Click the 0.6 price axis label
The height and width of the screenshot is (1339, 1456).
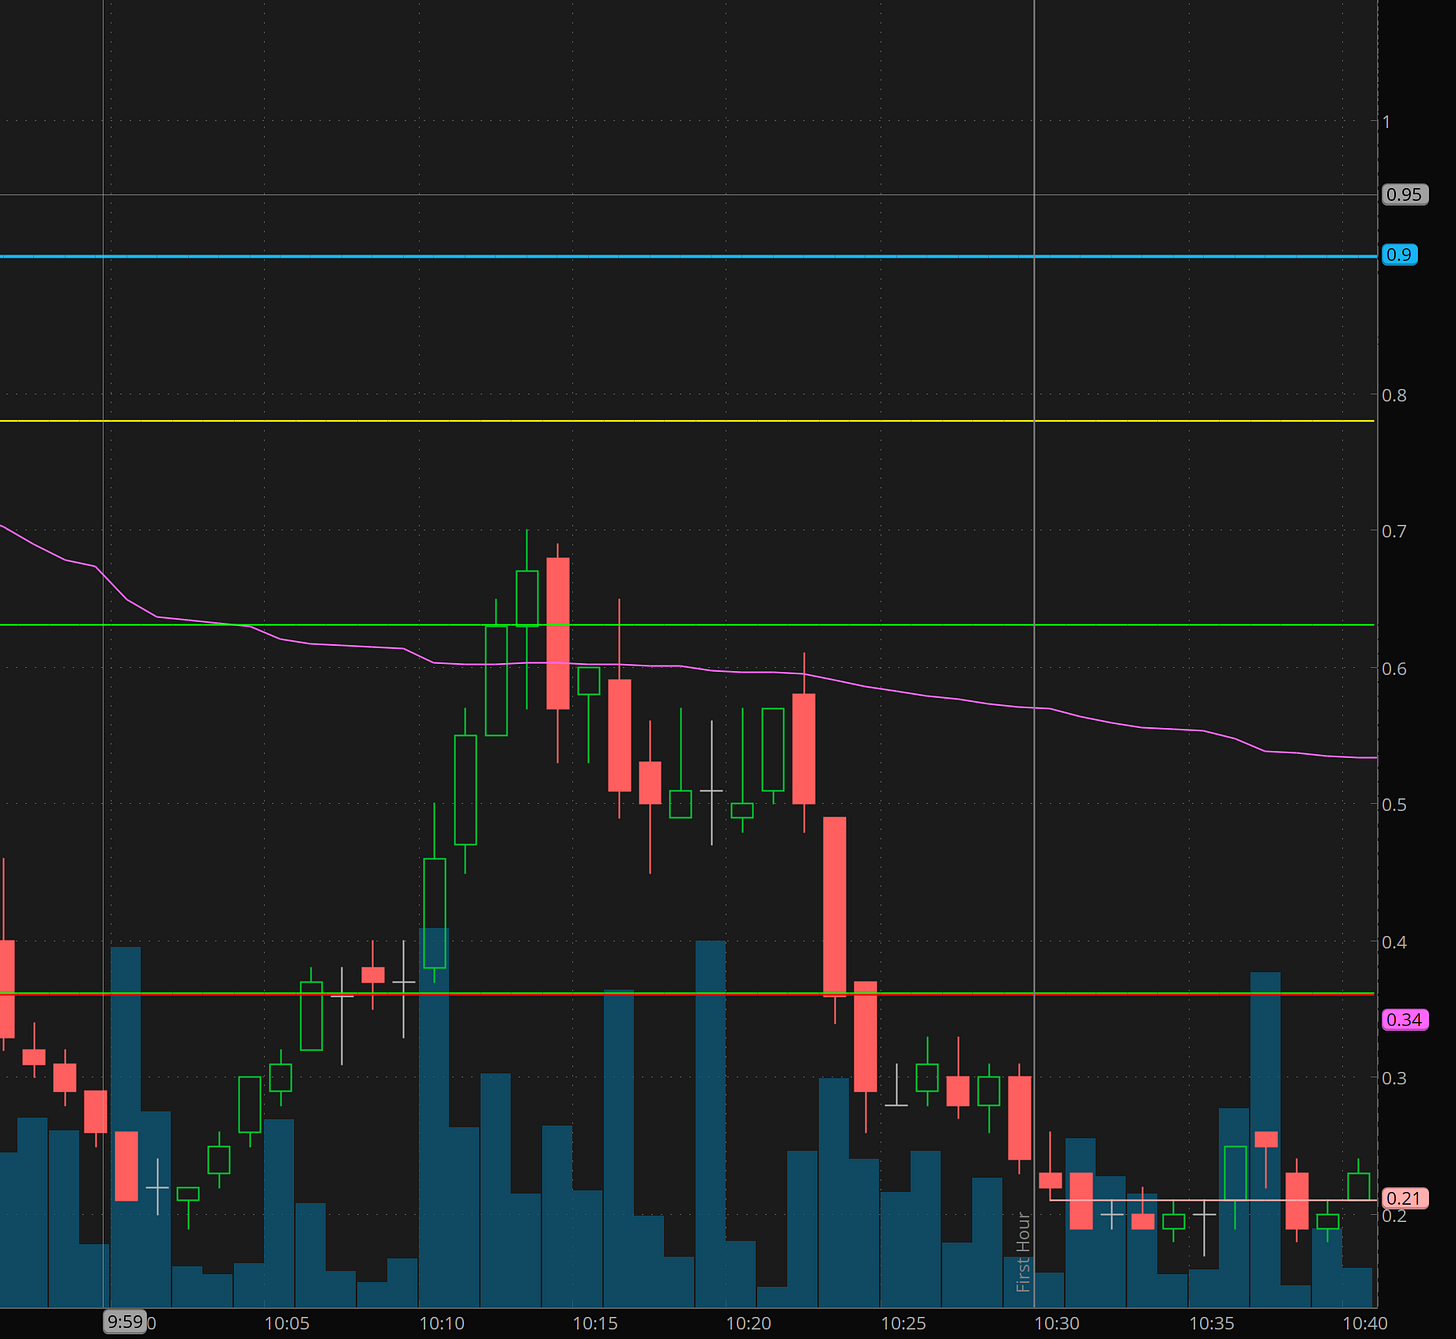tap(1394, 668)
